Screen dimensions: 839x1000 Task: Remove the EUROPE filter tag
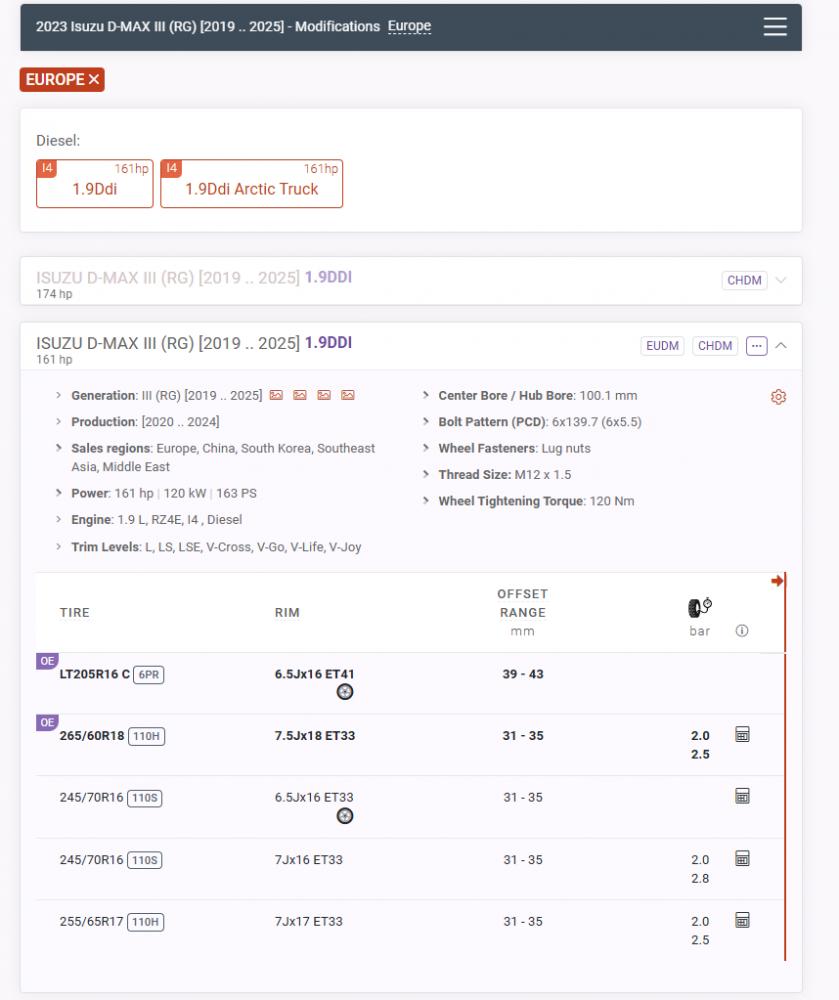click(x=94, y=80)
